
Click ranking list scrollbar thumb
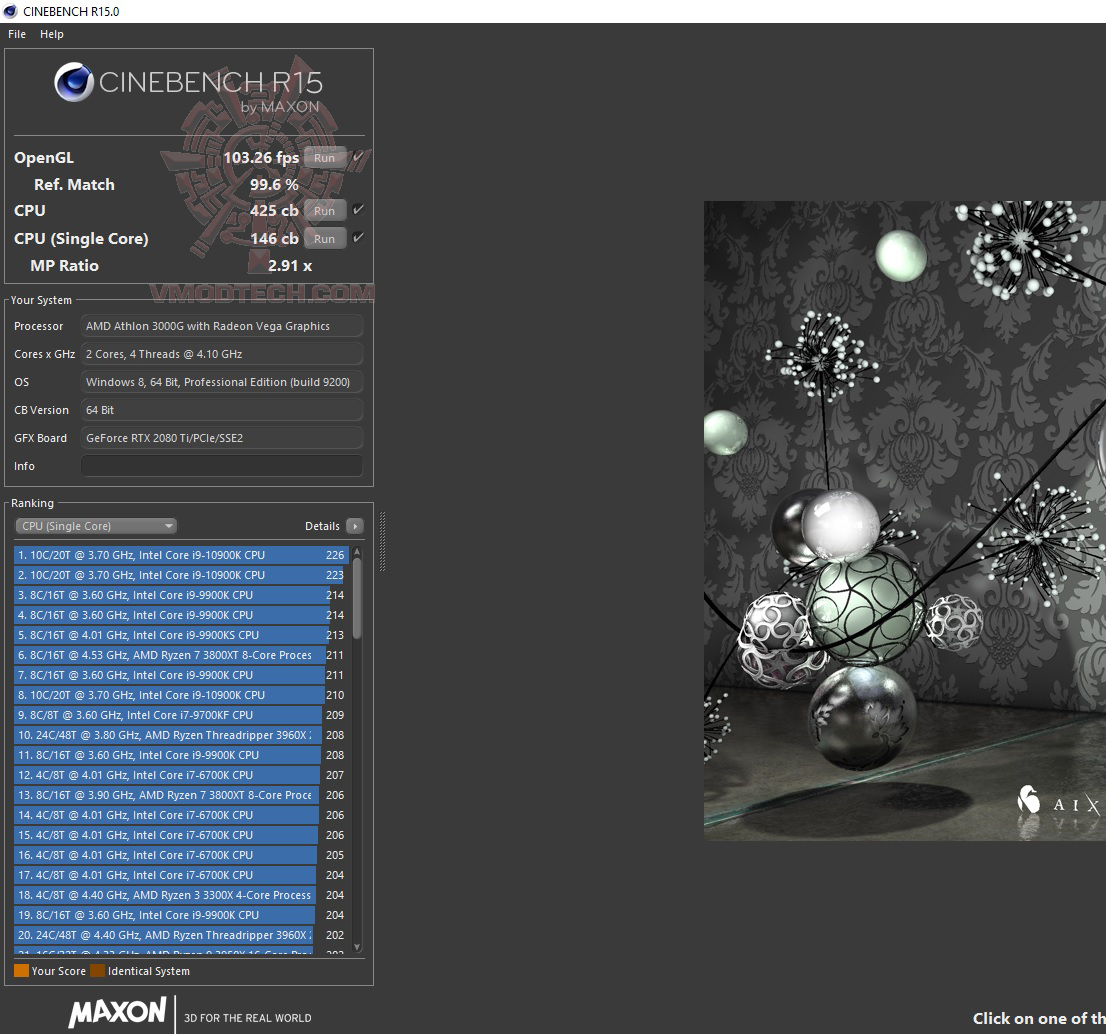357,598
